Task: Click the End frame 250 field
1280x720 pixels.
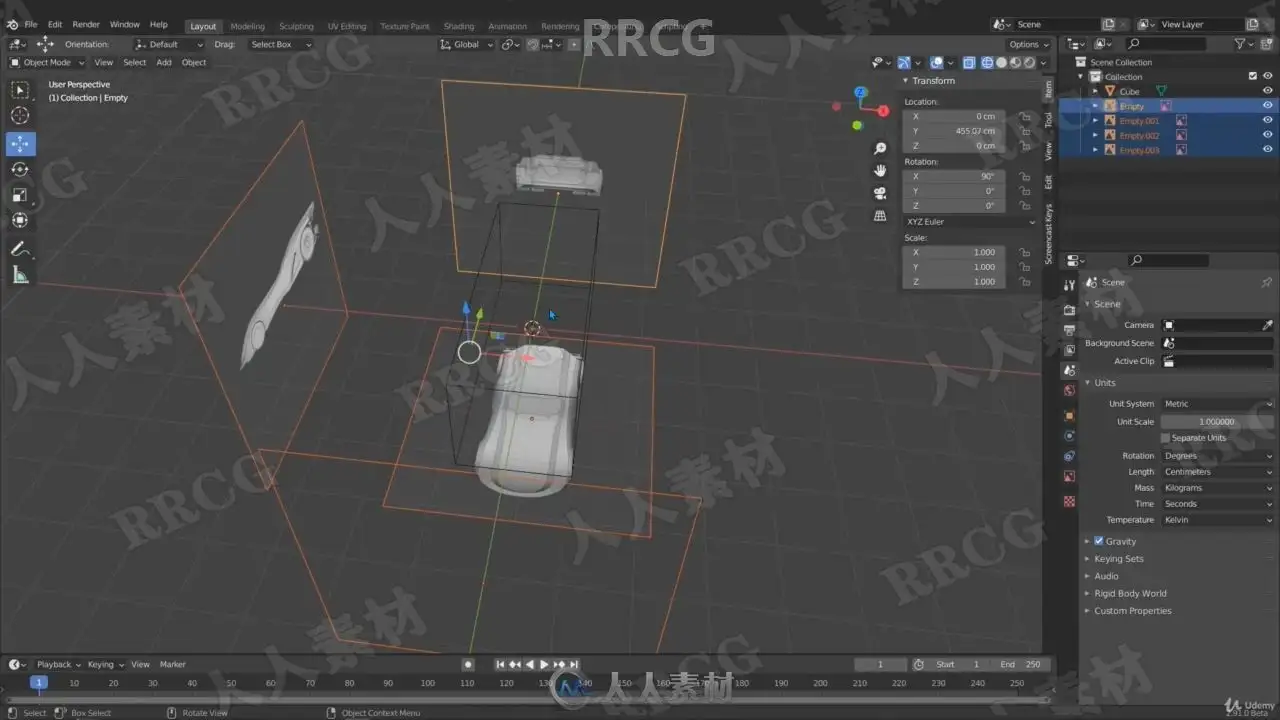Action: pos(1020,664)
